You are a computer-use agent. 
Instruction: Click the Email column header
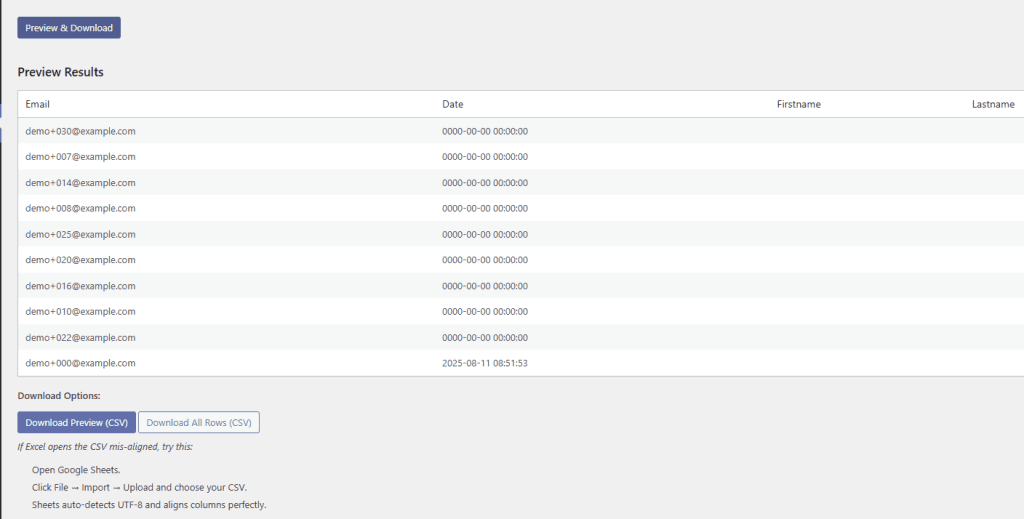[x=38, y=104]
